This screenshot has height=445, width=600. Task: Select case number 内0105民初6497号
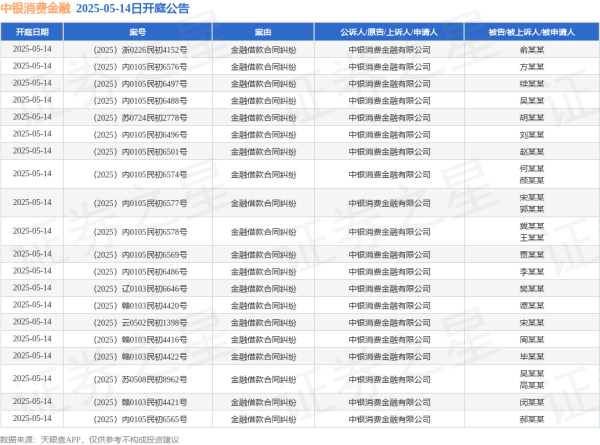pyautogui.click(x=155, y=84)
